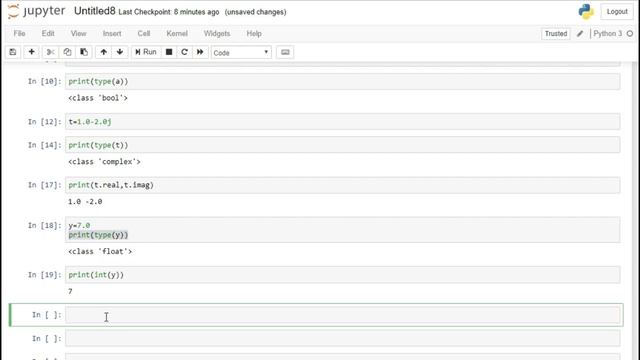Save the notebook with the floppy icon
This screenshot has width=640, height=360.
(x=13, y=52)
